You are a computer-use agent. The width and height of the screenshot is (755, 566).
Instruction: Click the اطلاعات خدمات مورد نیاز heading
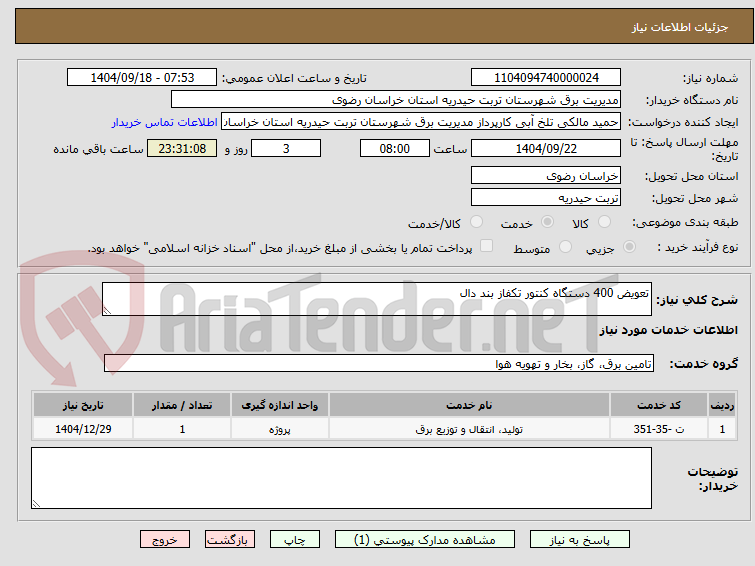point(668,330)
